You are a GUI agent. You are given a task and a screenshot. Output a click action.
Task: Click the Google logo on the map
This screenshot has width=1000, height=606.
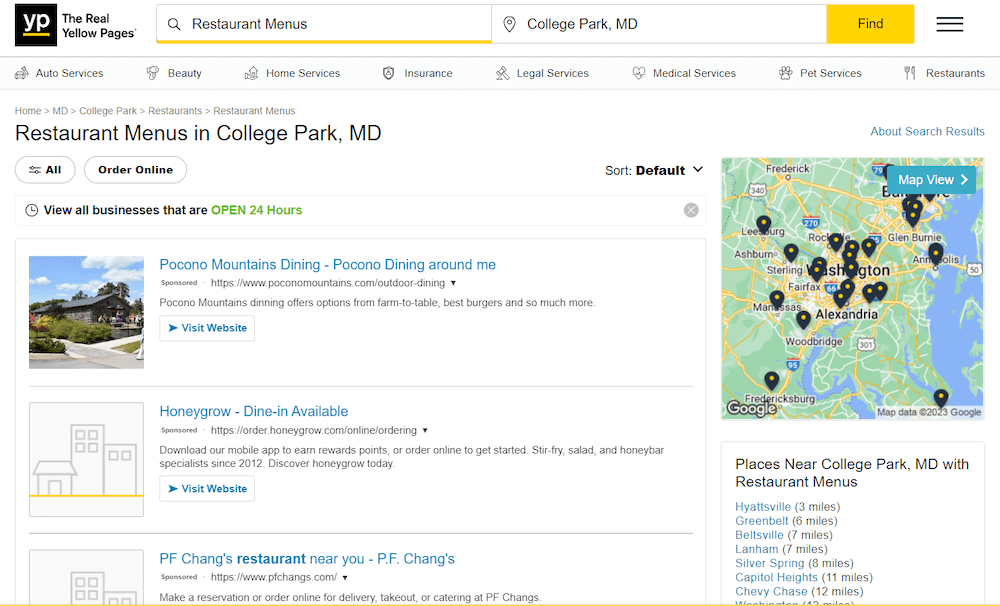(751, 408)
